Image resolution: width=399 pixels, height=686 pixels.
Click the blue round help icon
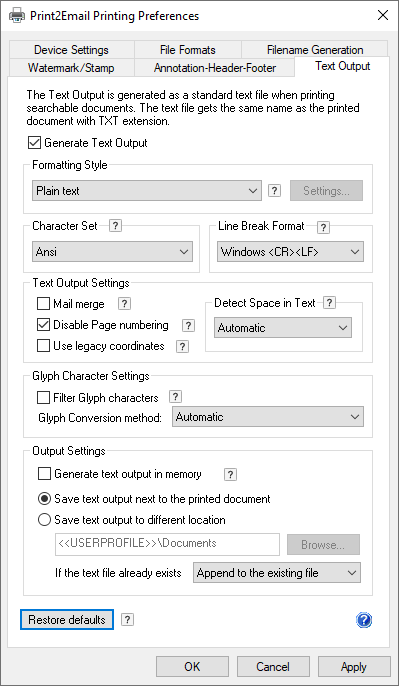(x=364, y=620)
